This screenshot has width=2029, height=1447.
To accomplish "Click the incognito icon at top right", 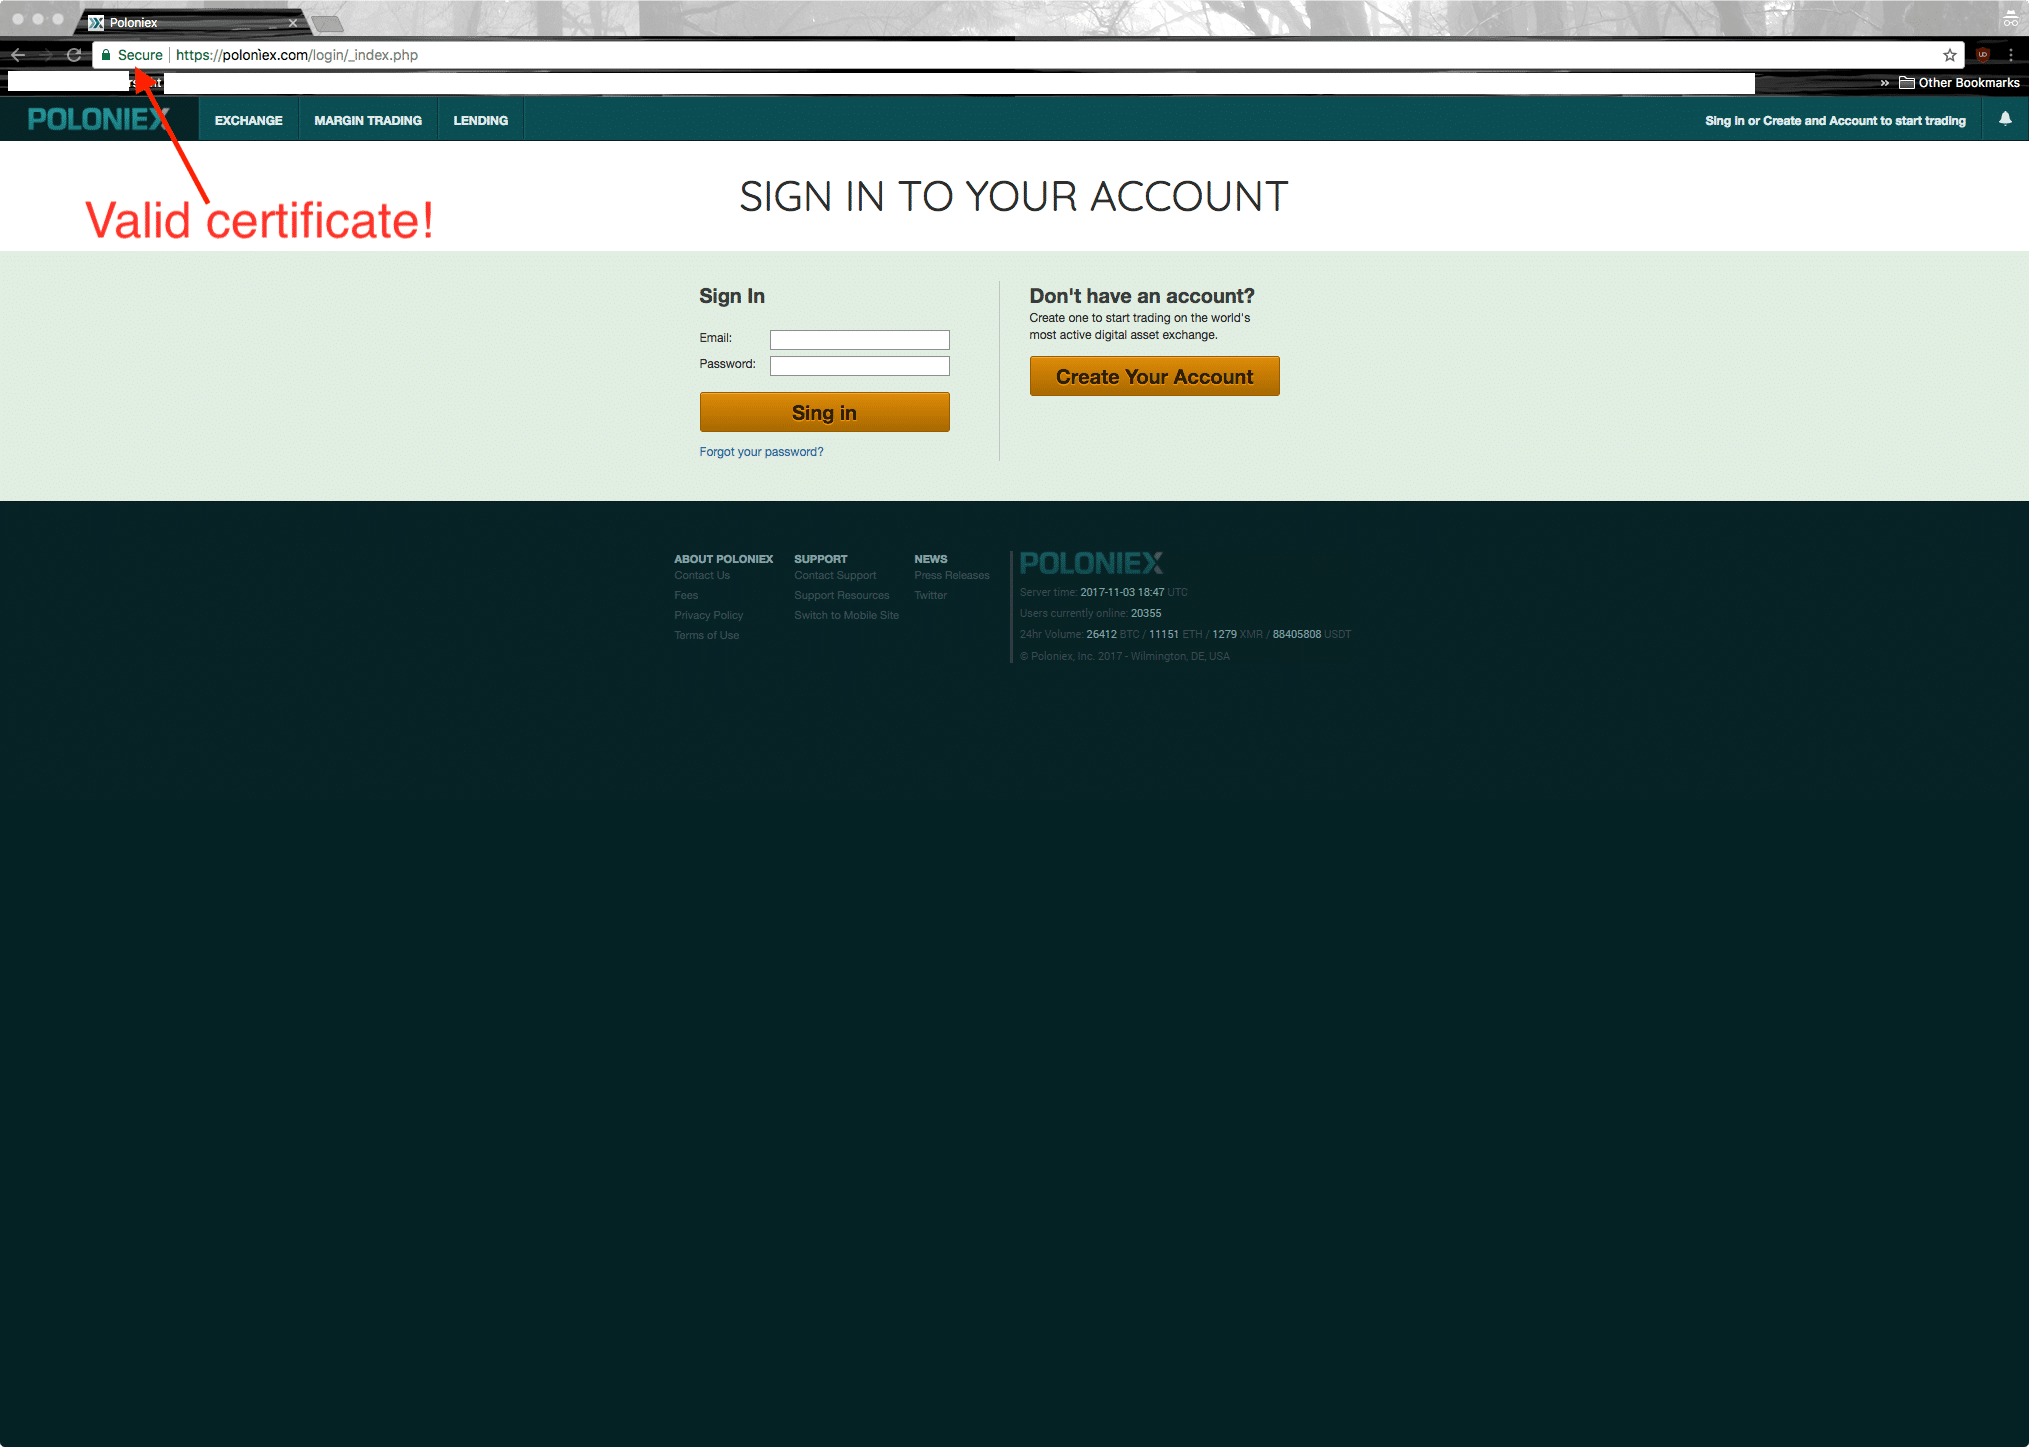I will pos(2010,18).
